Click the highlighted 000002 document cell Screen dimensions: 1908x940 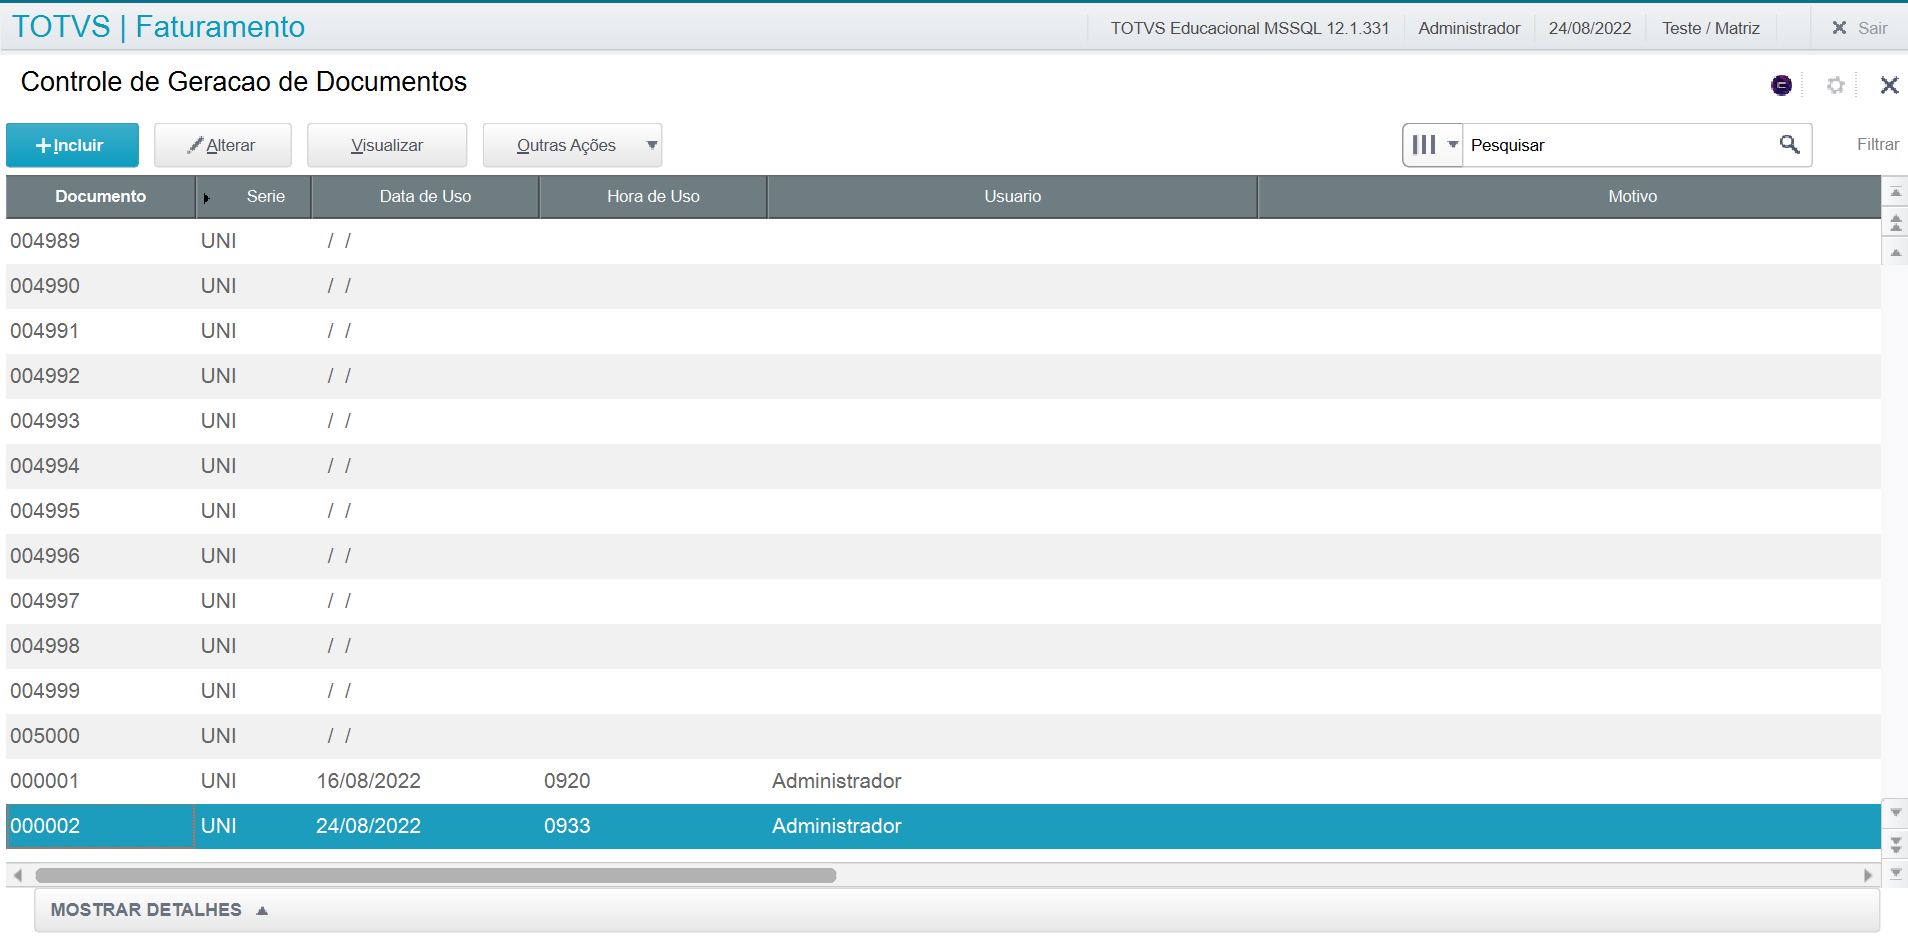point(100,826)
